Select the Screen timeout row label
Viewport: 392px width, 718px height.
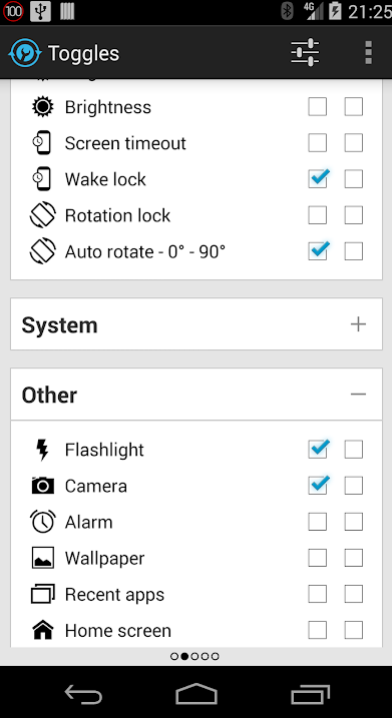point(125,143)
